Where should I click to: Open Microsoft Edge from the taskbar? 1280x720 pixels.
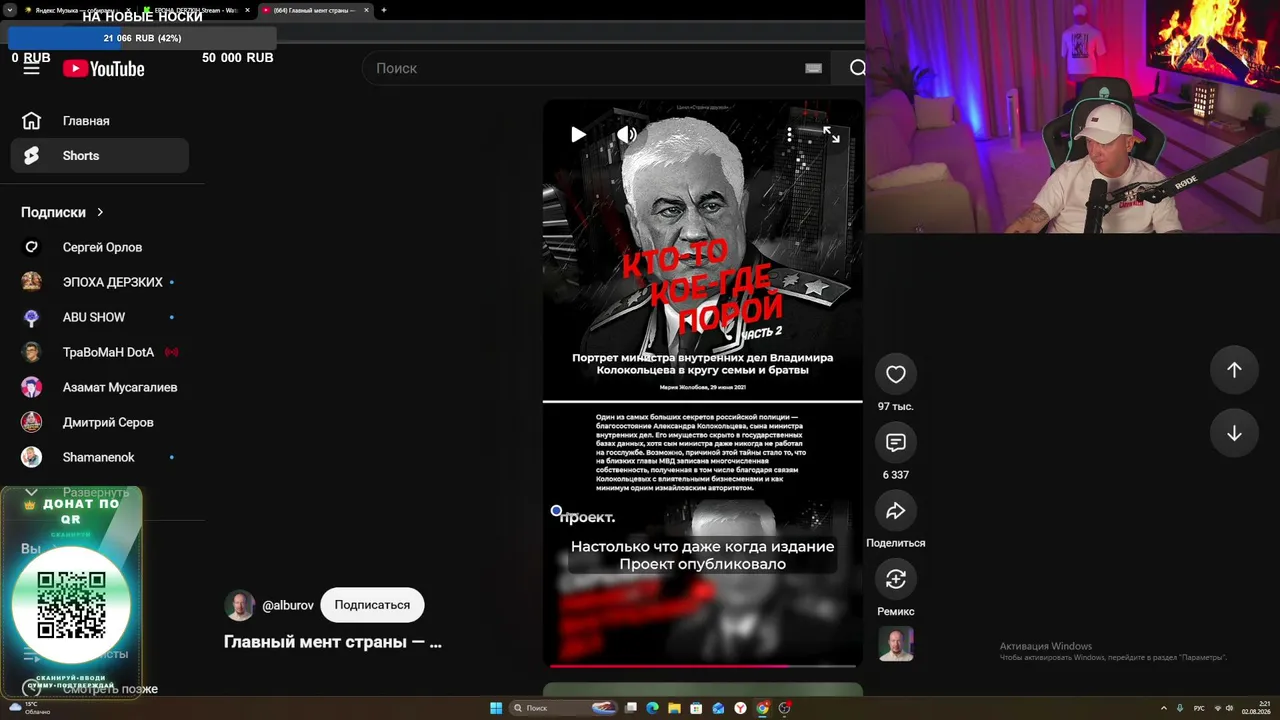652,708
